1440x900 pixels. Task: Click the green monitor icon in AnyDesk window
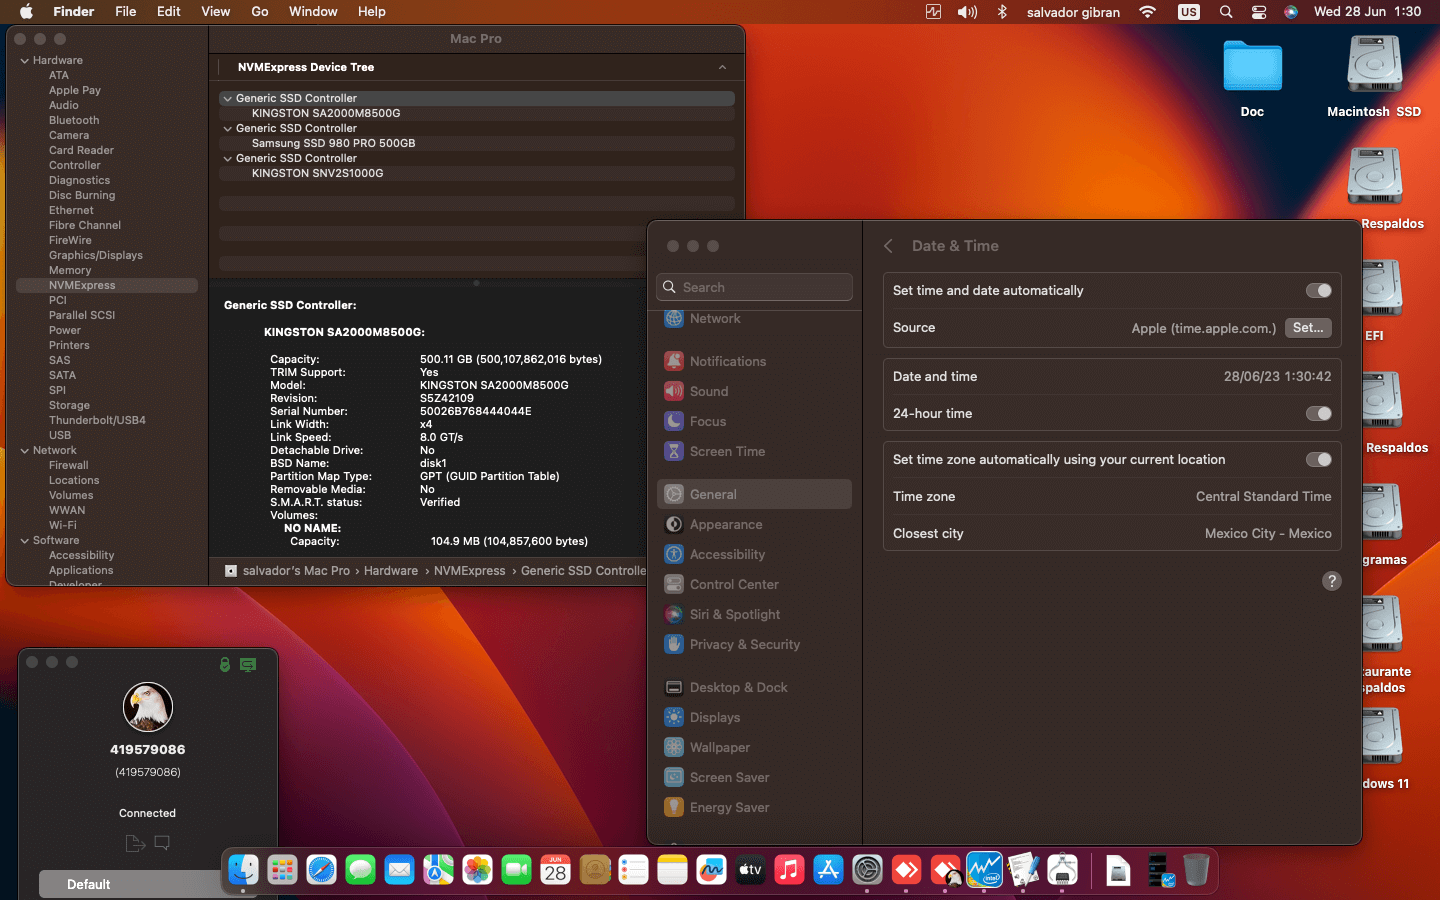(248, 664)
